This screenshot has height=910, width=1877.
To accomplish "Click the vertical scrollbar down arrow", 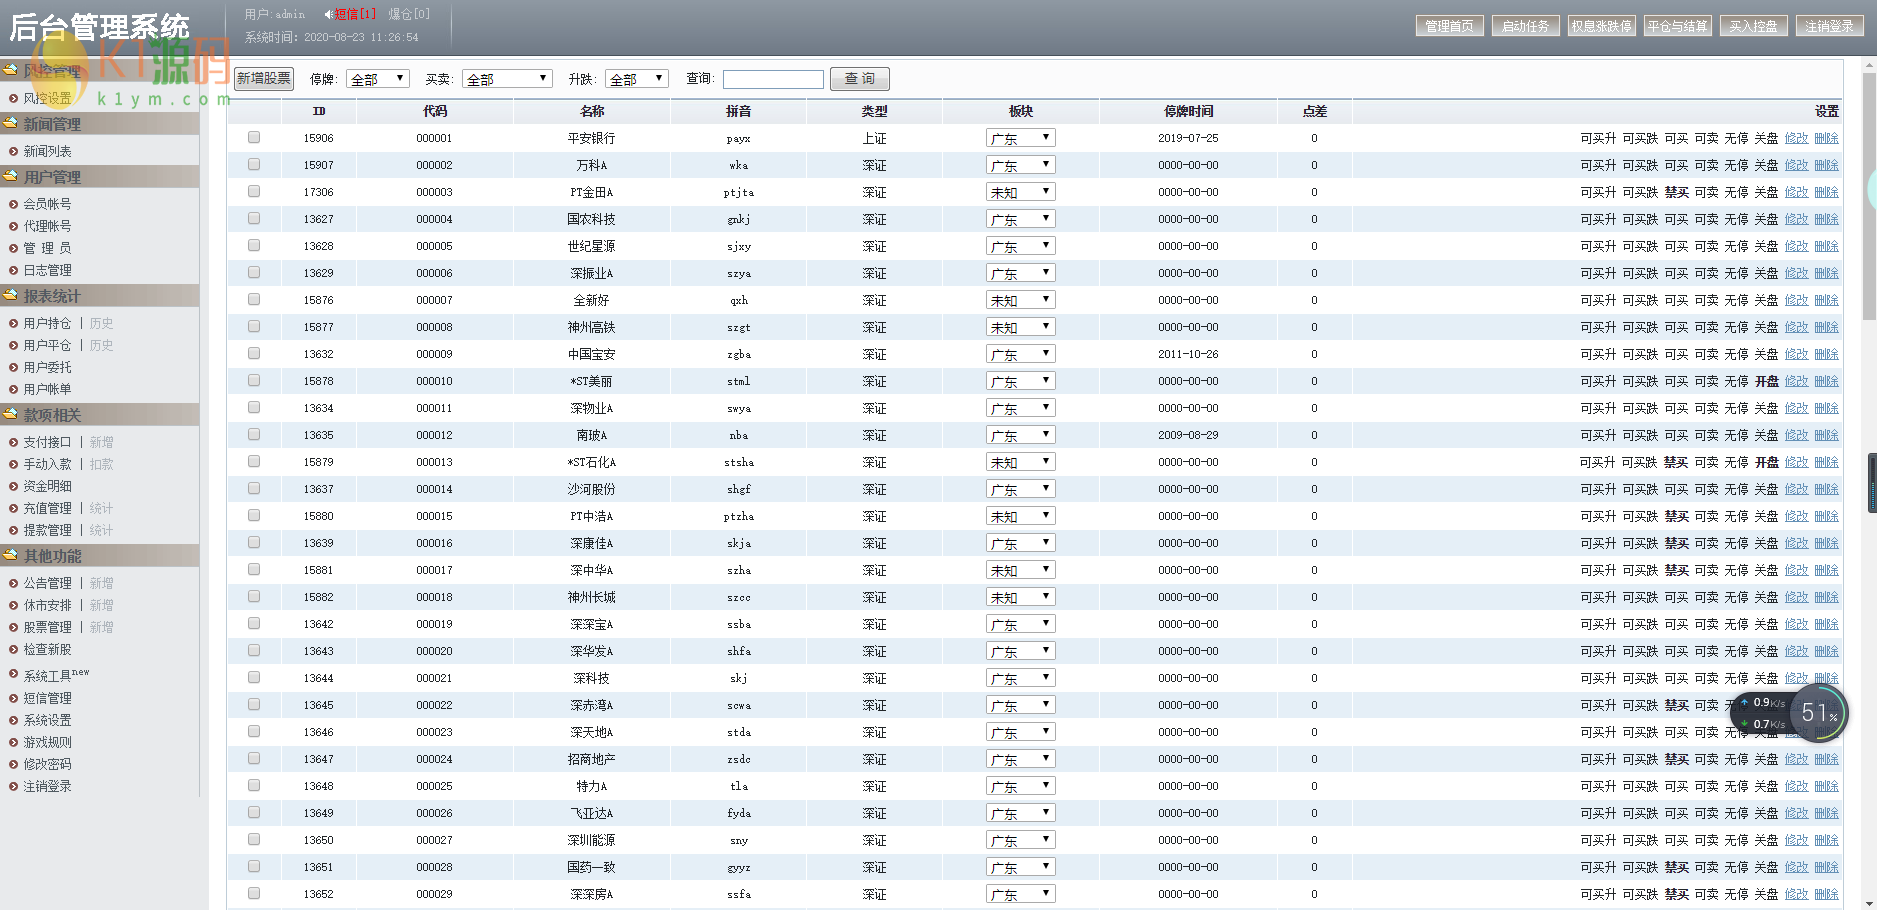I will [1869, 903].
